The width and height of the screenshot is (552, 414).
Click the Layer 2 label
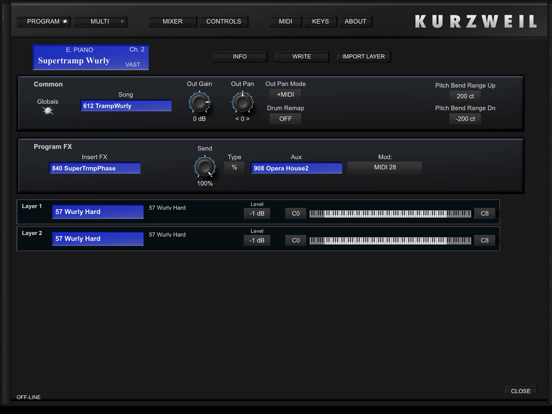click(x=32, y=233)
